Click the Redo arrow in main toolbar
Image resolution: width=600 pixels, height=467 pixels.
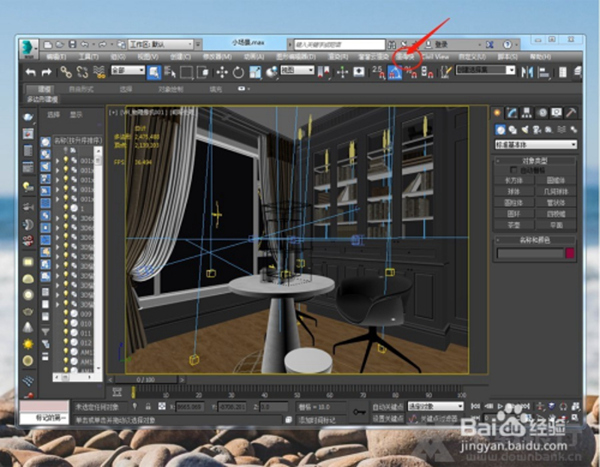[48, 72]
